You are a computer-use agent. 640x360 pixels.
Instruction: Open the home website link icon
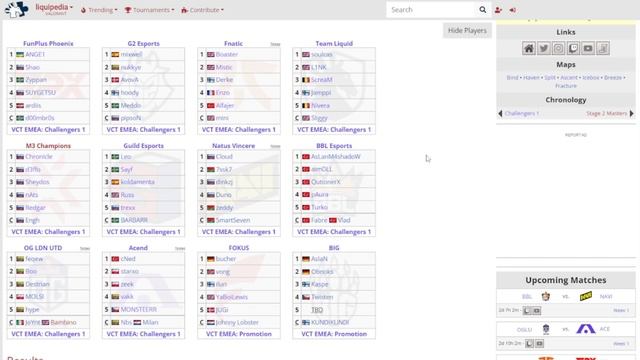coord(529,48)
